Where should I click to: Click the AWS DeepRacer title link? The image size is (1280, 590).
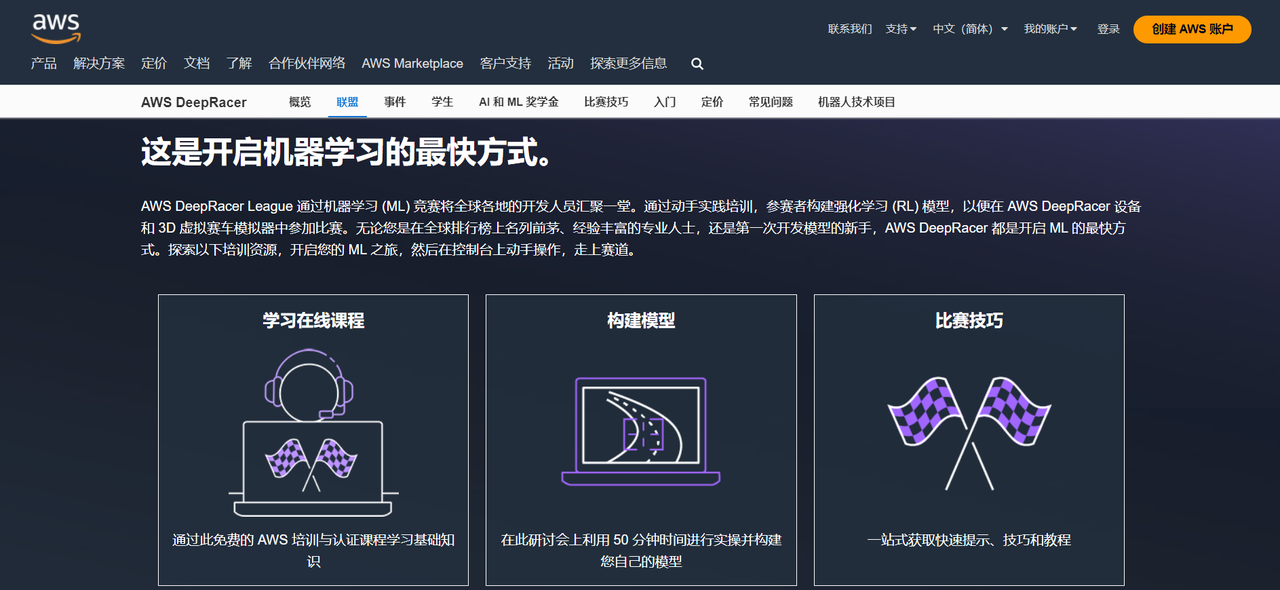click(194, 102)
